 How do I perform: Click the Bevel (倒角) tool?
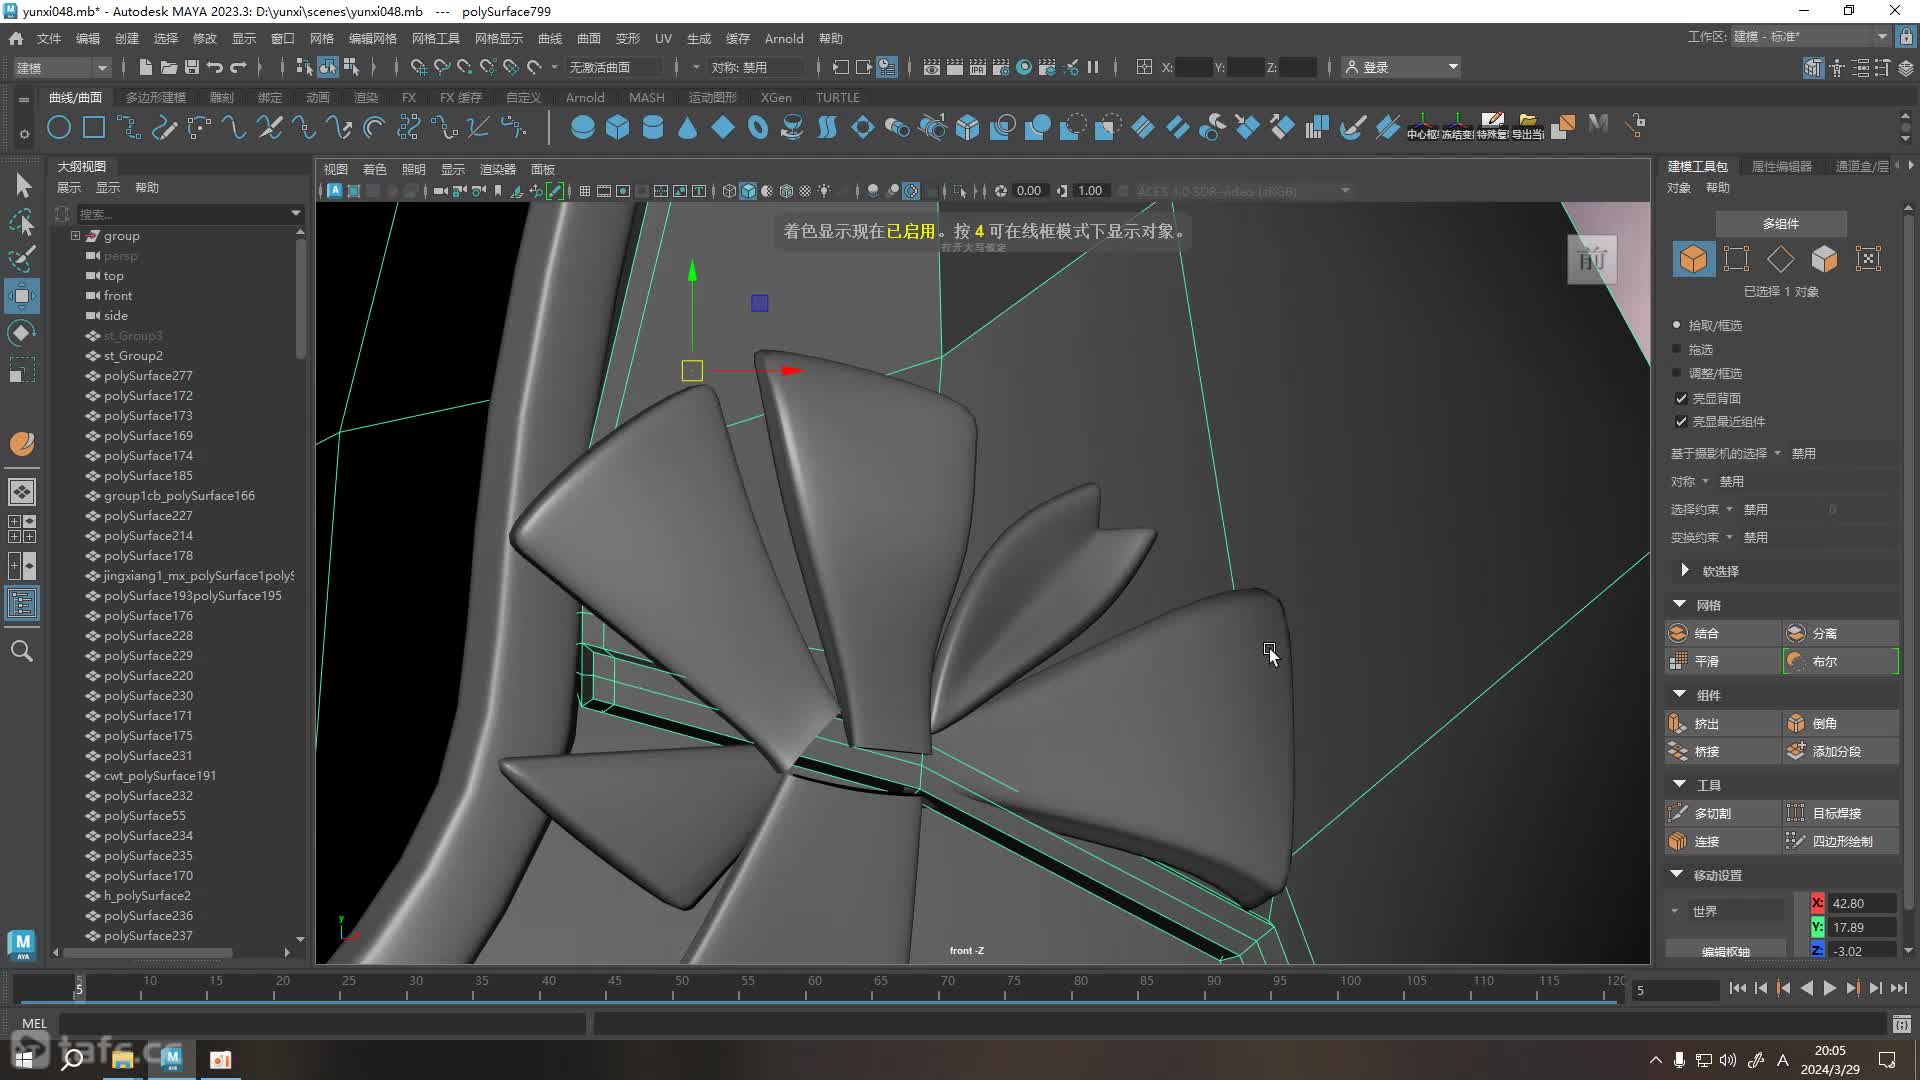(x=1841, y=723)
